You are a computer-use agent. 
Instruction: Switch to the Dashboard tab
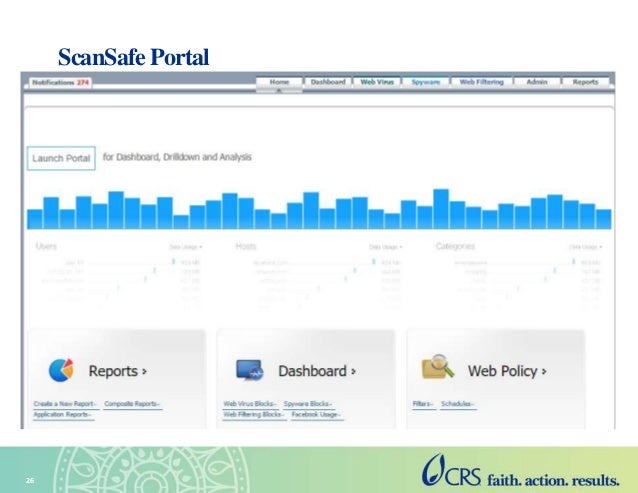328,82
